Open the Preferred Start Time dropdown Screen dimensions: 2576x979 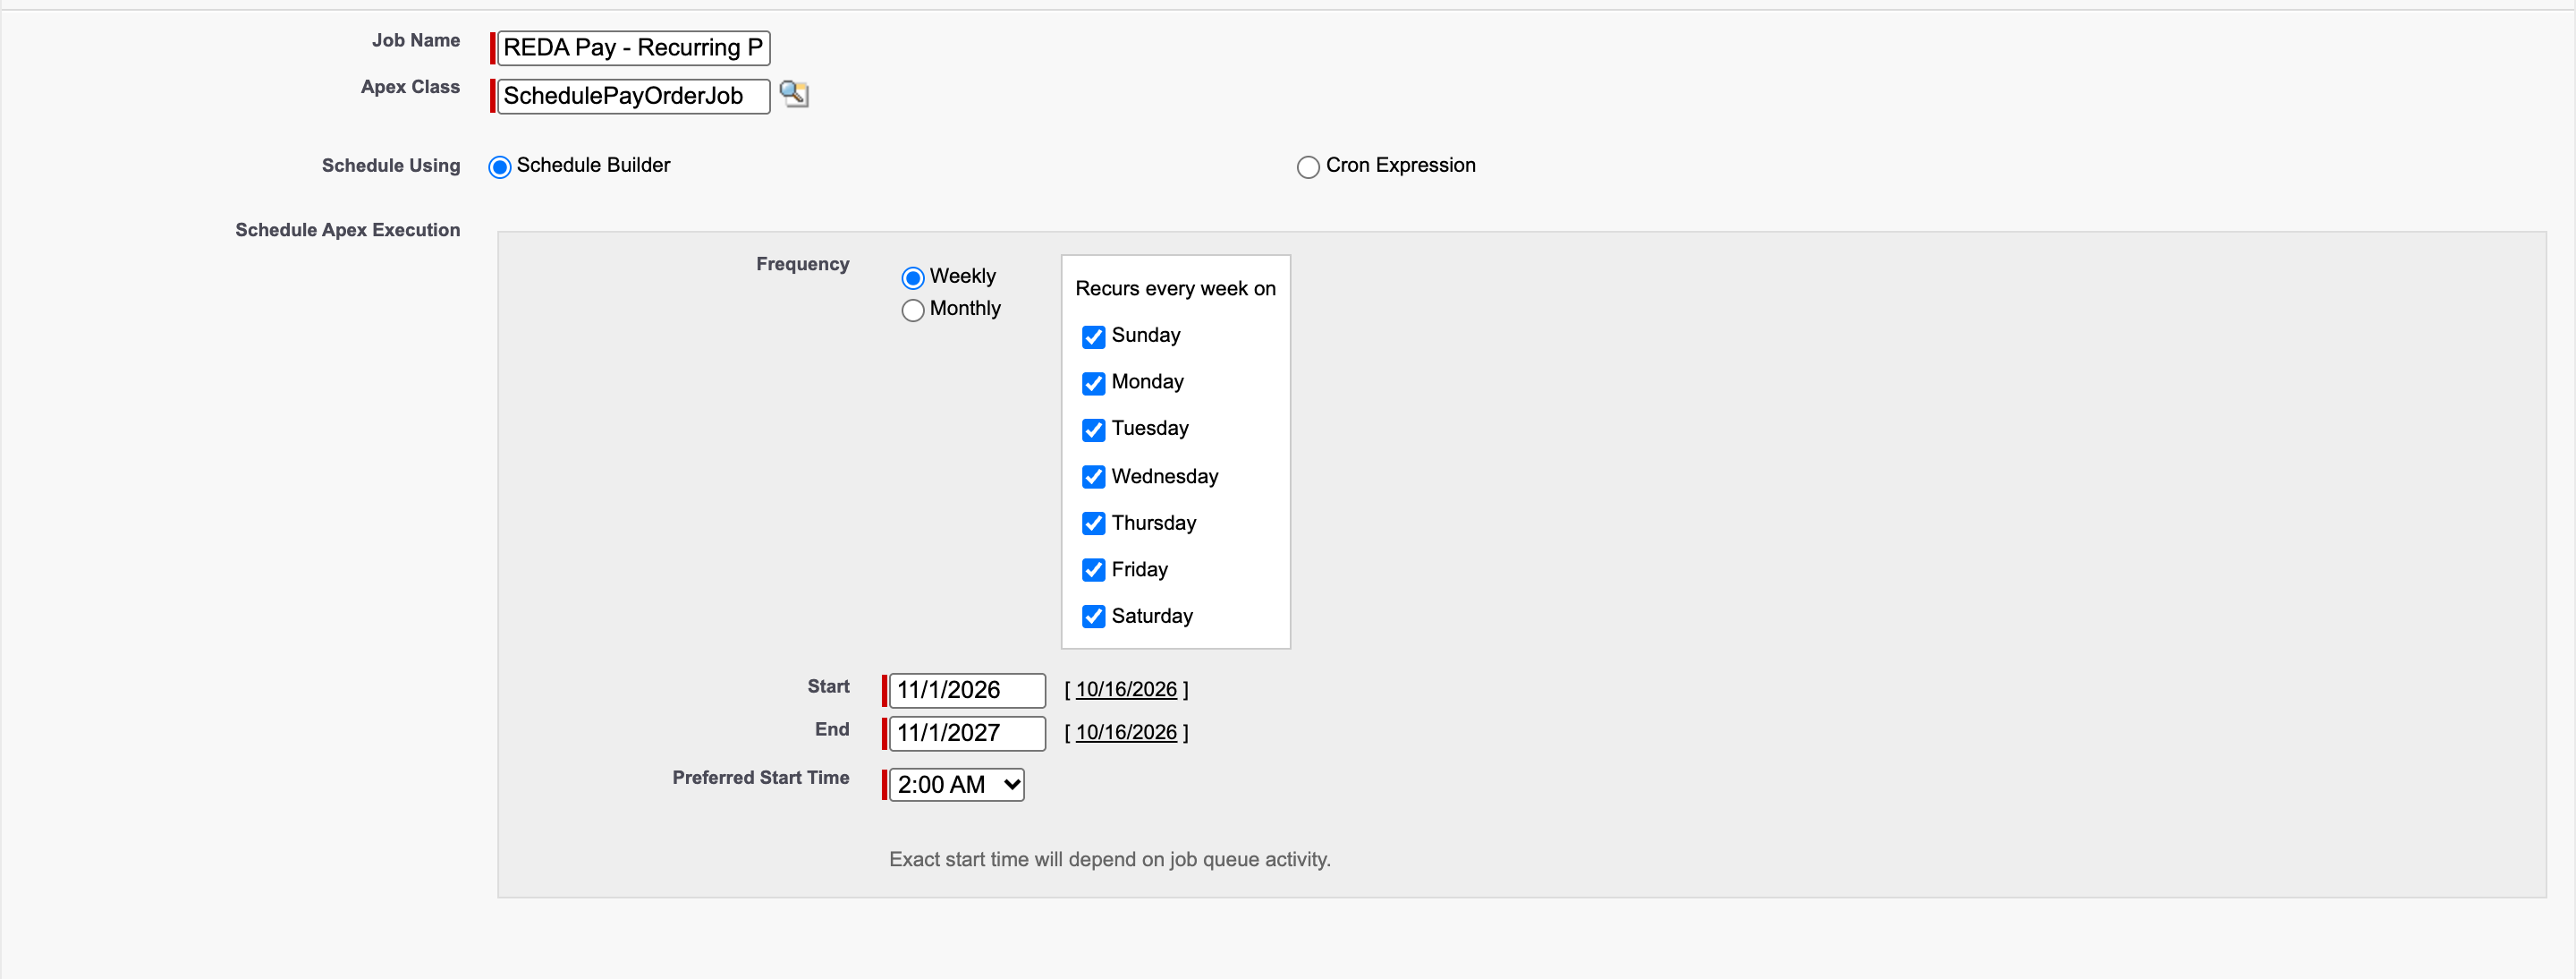957,785
